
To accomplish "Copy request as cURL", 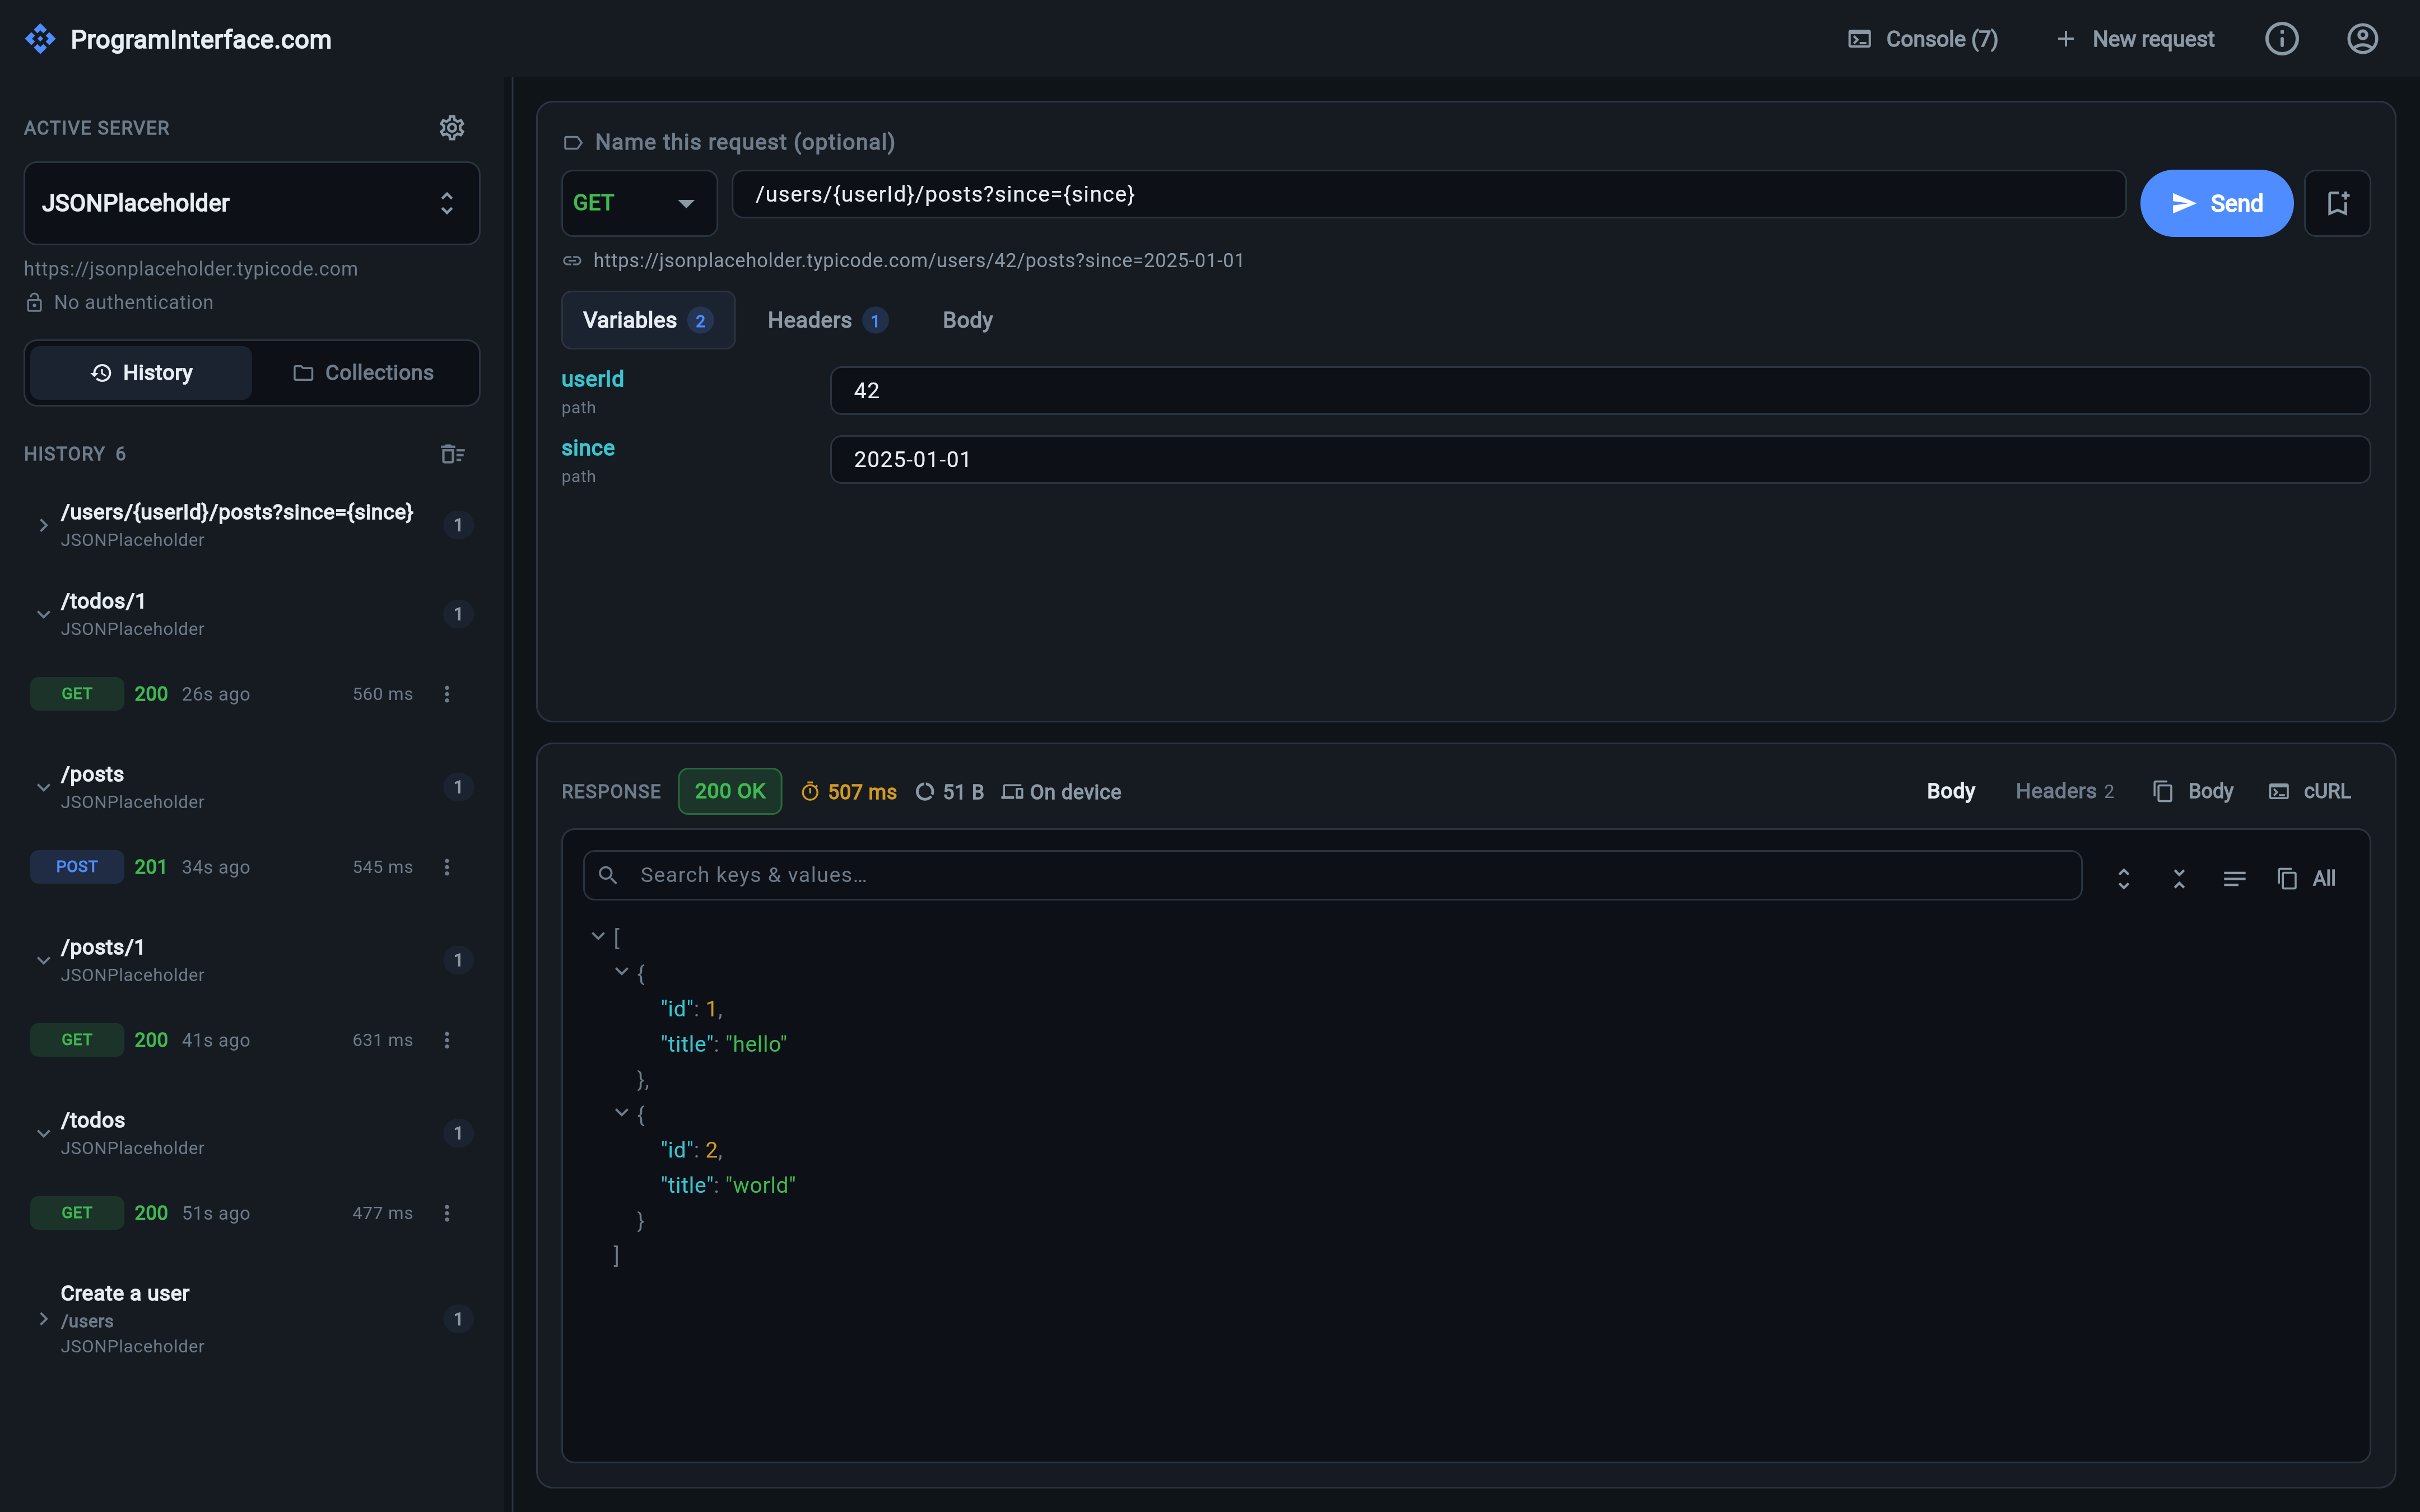I will click(2309, 791).
